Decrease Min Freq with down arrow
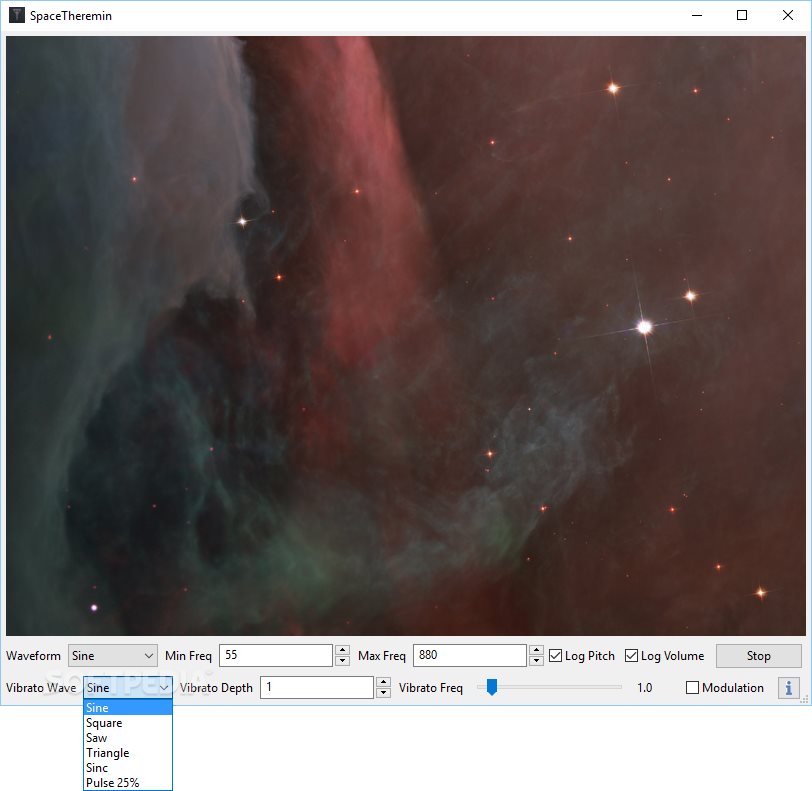 pos(342,661)
